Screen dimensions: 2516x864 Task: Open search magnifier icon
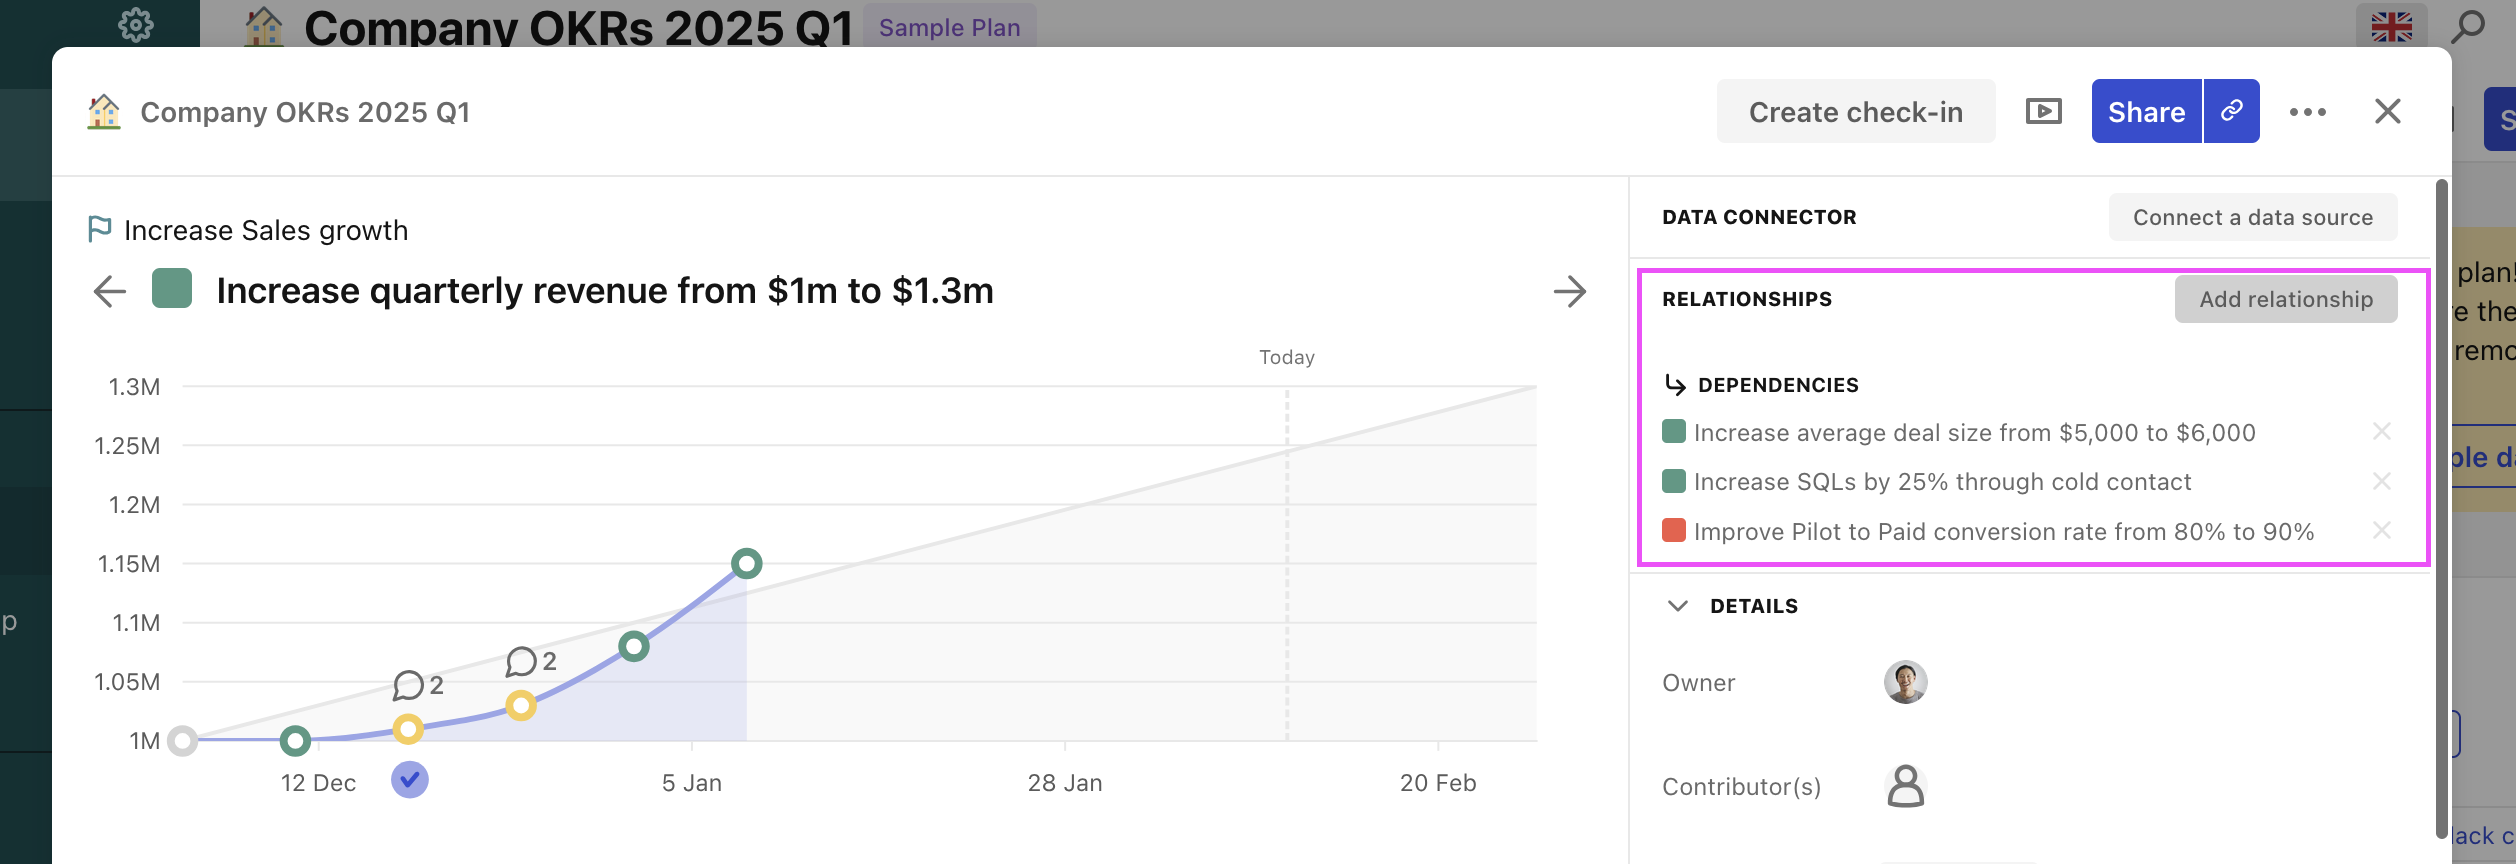coord(2468,26)
